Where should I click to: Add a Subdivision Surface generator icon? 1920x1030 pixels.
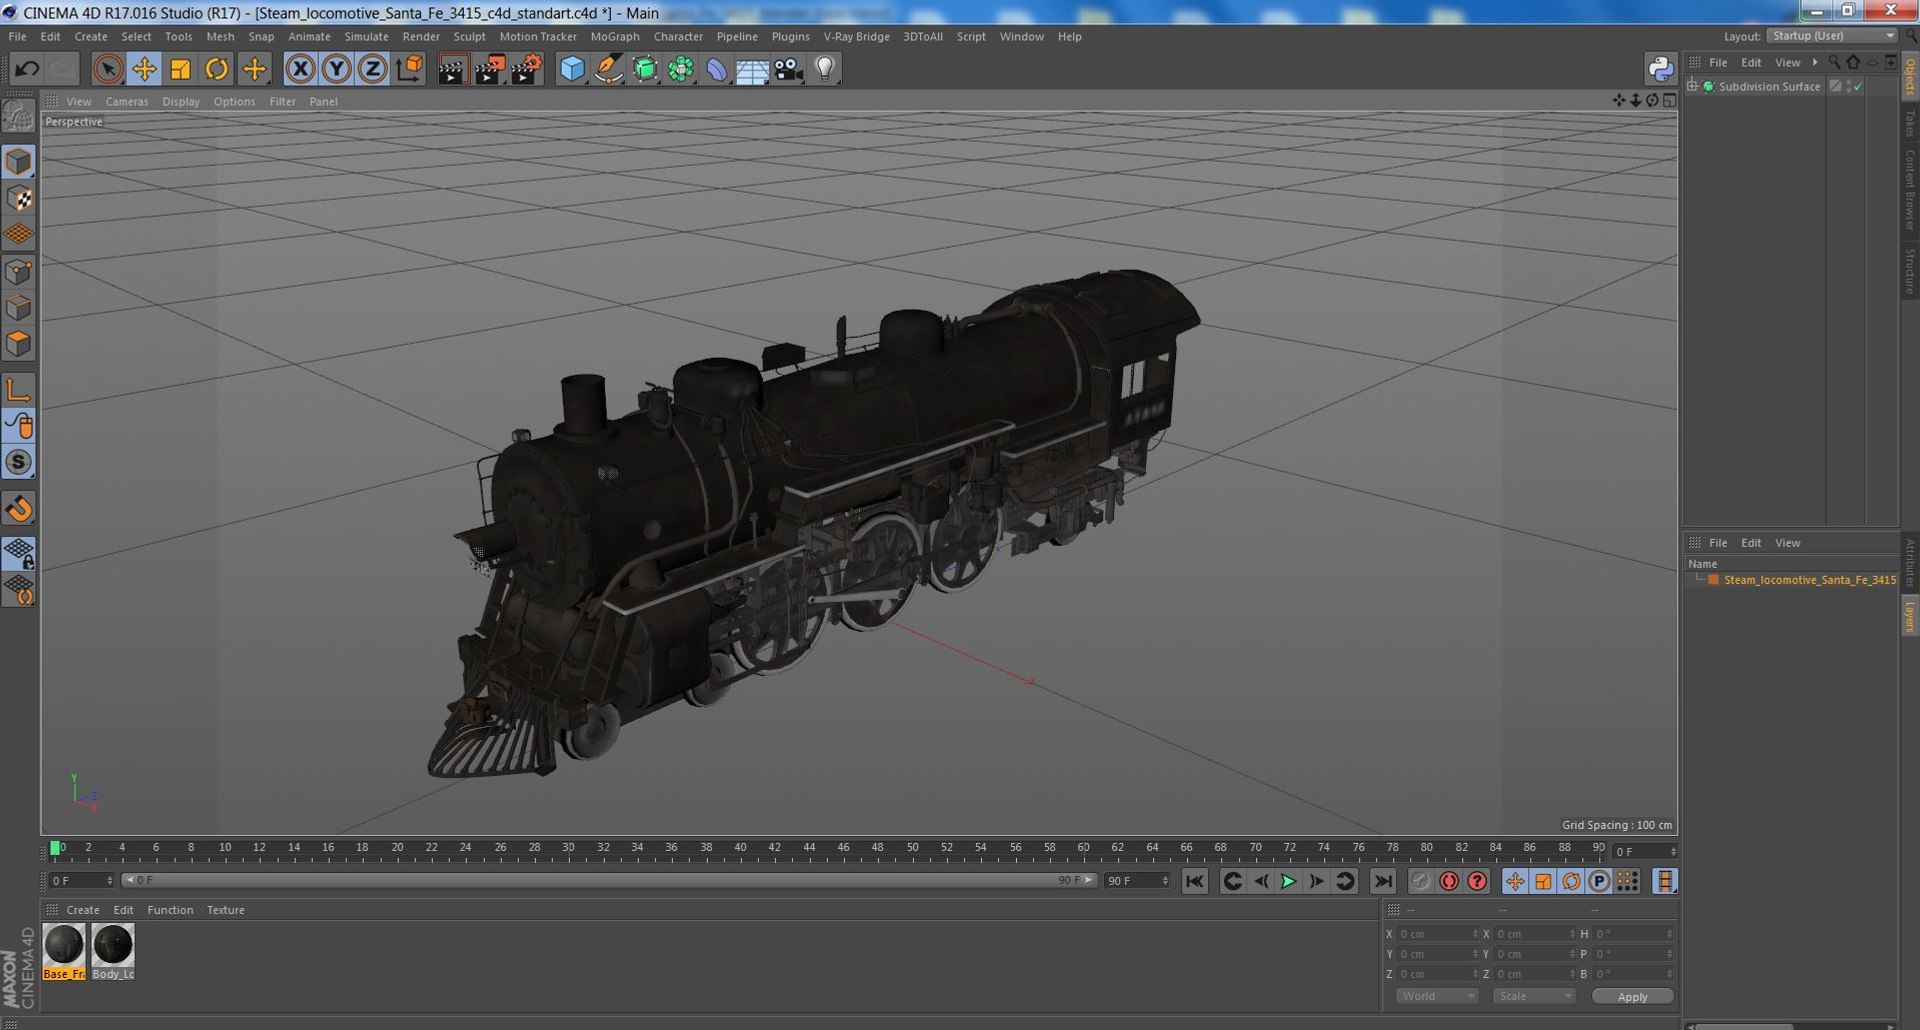click(x=645, y=69)
